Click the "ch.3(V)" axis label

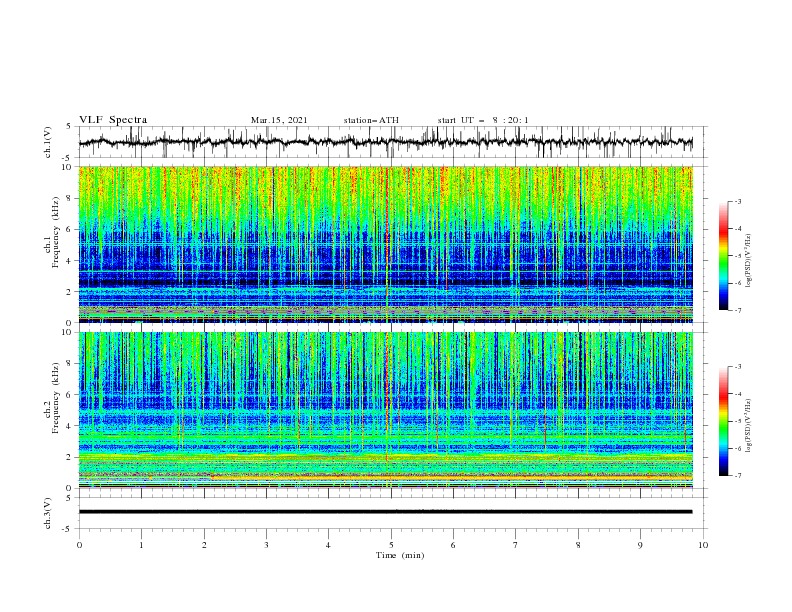pos(48,513)
